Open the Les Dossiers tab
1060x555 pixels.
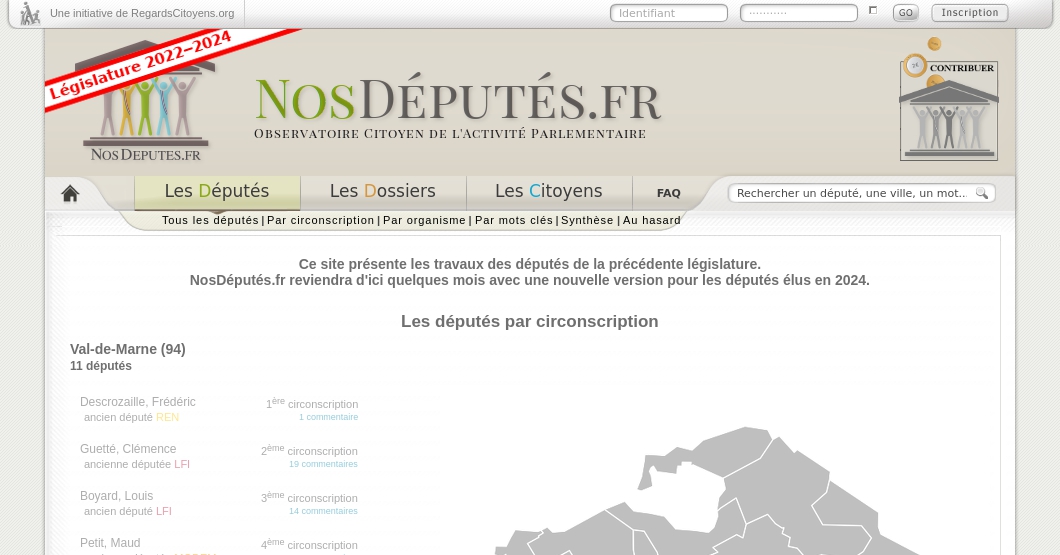383,191
